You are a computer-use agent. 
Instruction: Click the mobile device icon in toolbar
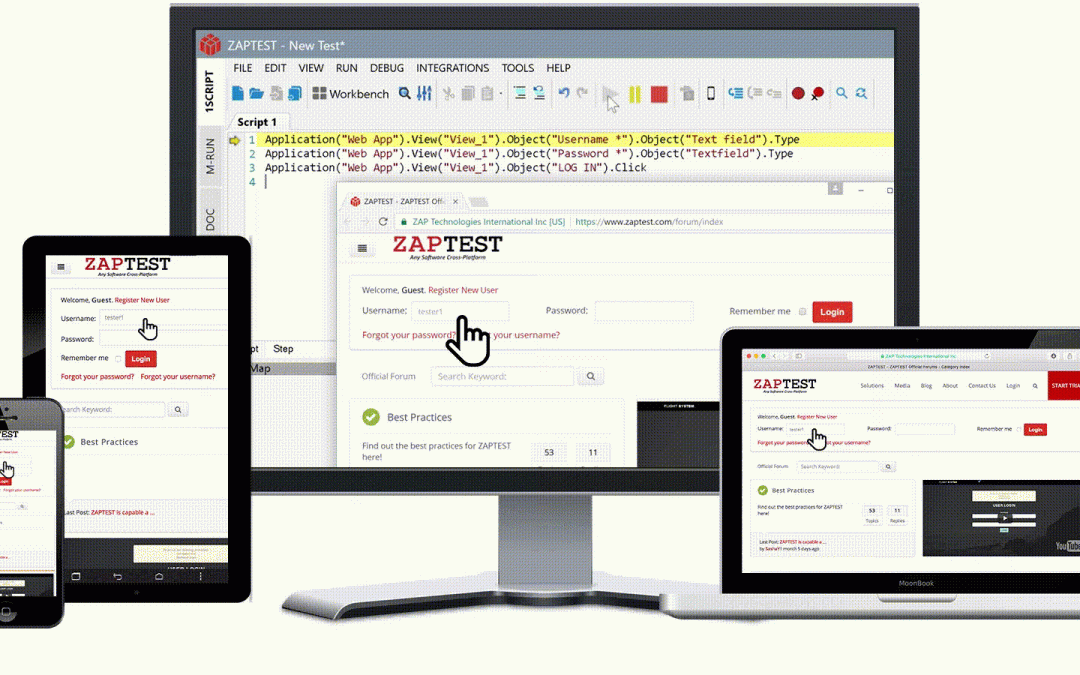click(x=711, y=93)
